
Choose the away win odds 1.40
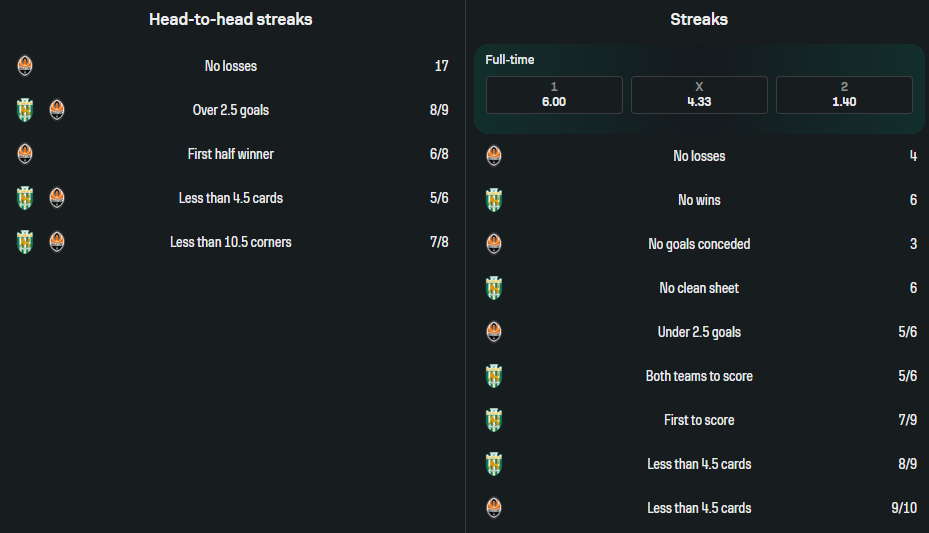(844, 95)
